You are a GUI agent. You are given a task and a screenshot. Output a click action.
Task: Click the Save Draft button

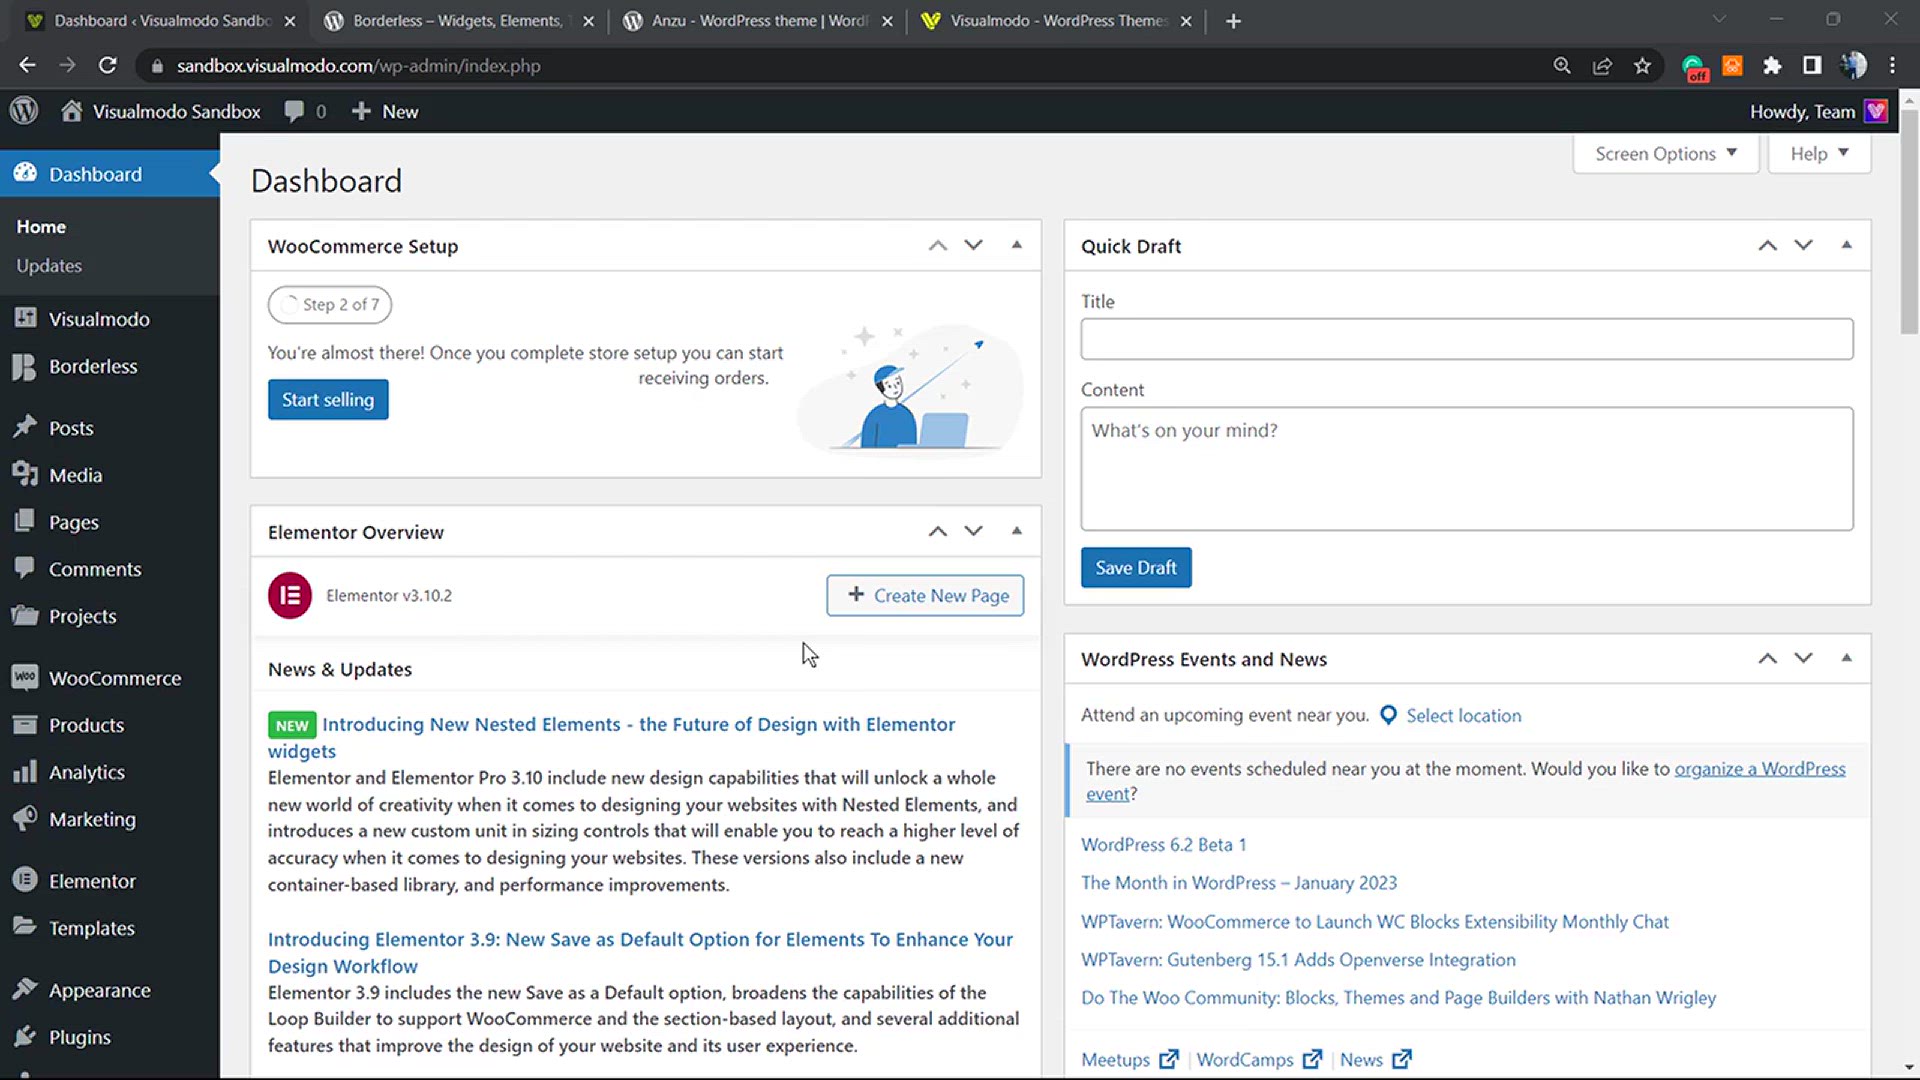(x=1136, y=567)
